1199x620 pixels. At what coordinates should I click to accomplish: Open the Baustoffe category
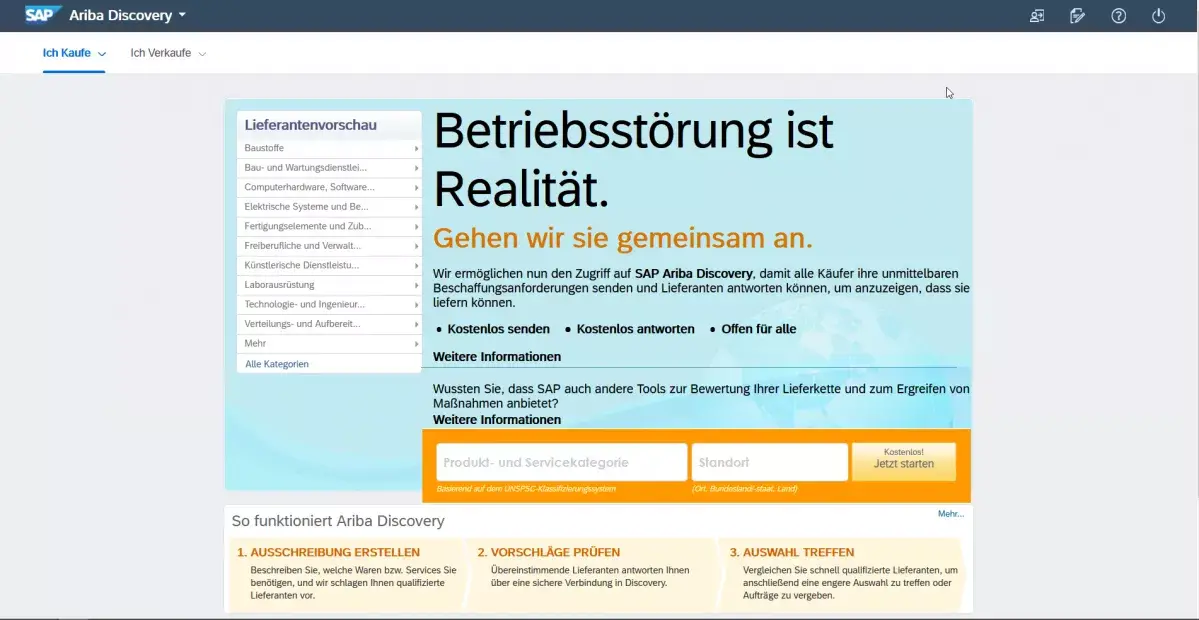pyautogui.click(x=329, y=148)
